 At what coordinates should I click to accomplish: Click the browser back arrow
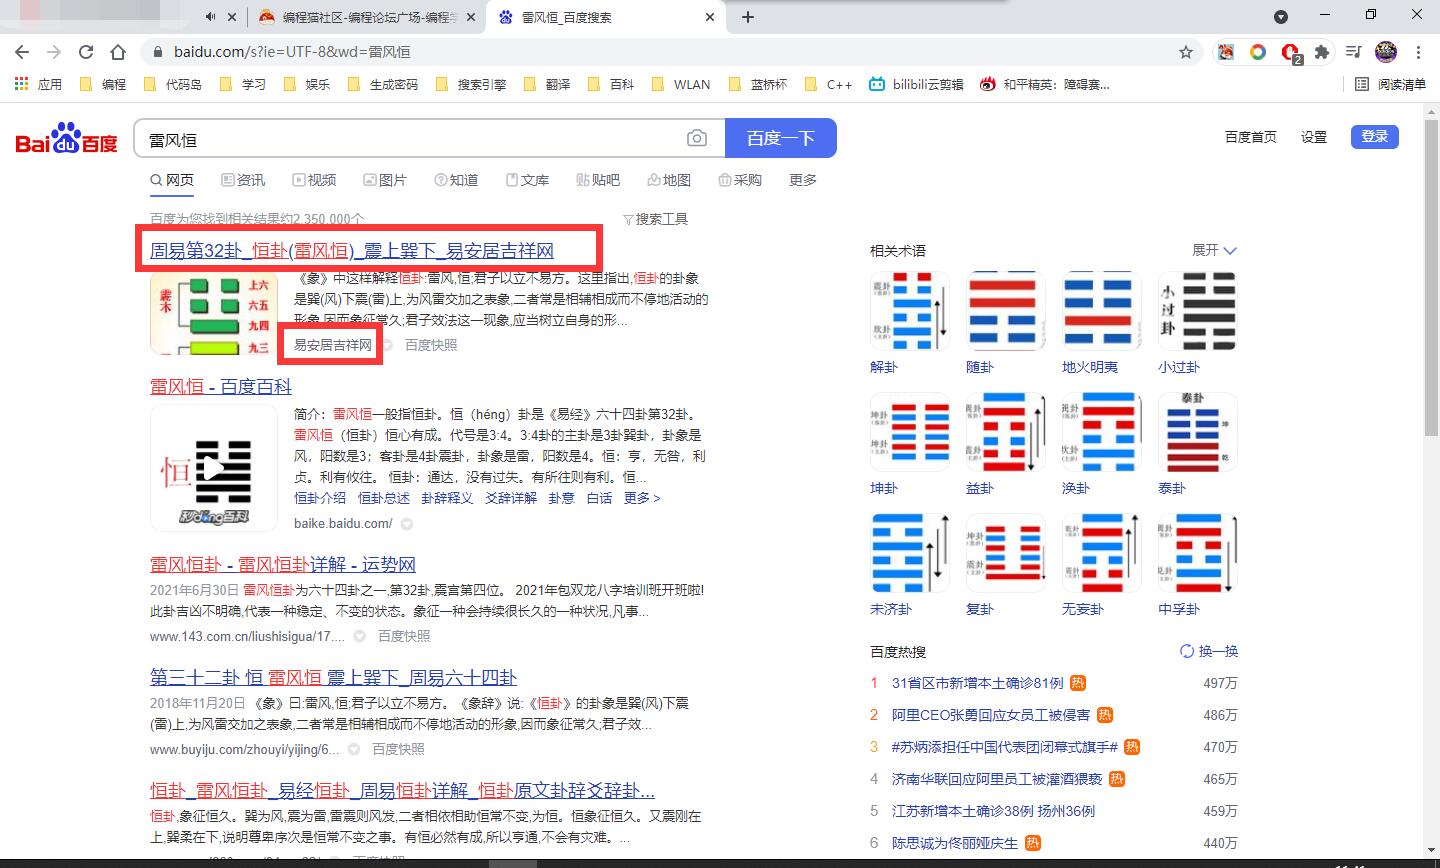coord(22,52)
